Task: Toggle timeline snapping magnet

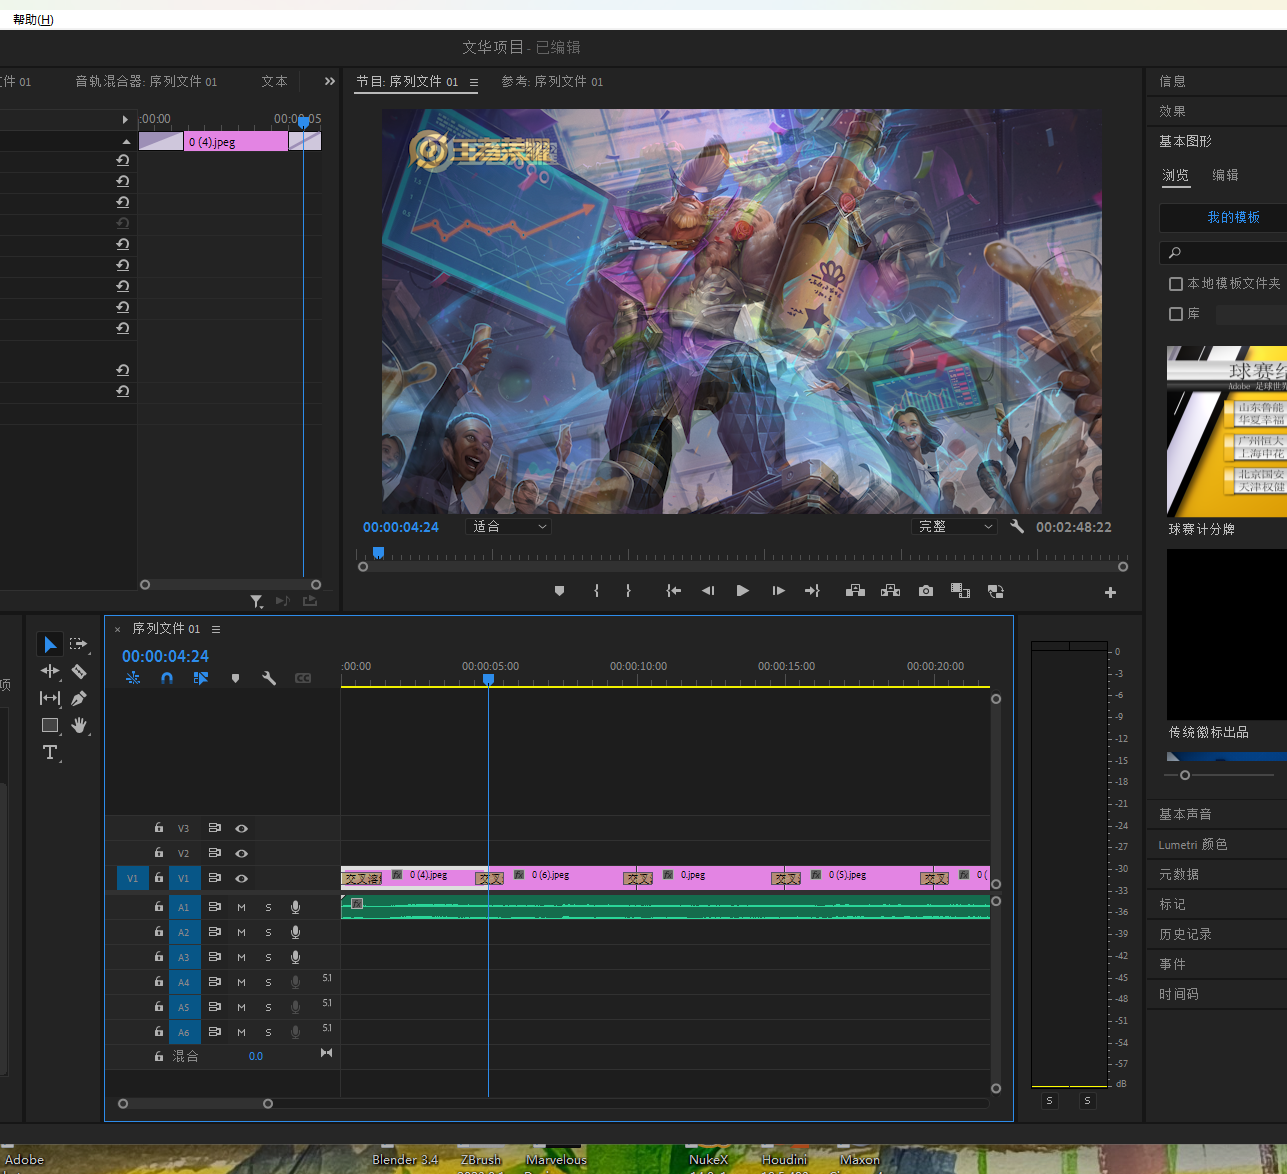Action: [x=167, y=678]
